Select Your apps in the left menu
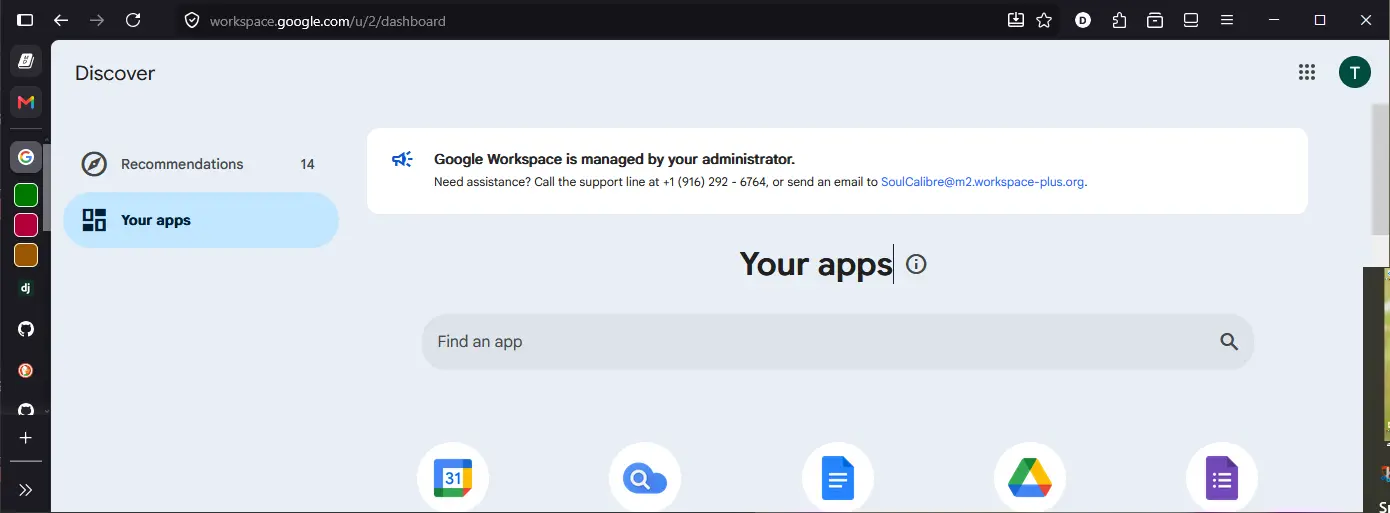Screen dimensions: 1390x513 click(201, 220)
